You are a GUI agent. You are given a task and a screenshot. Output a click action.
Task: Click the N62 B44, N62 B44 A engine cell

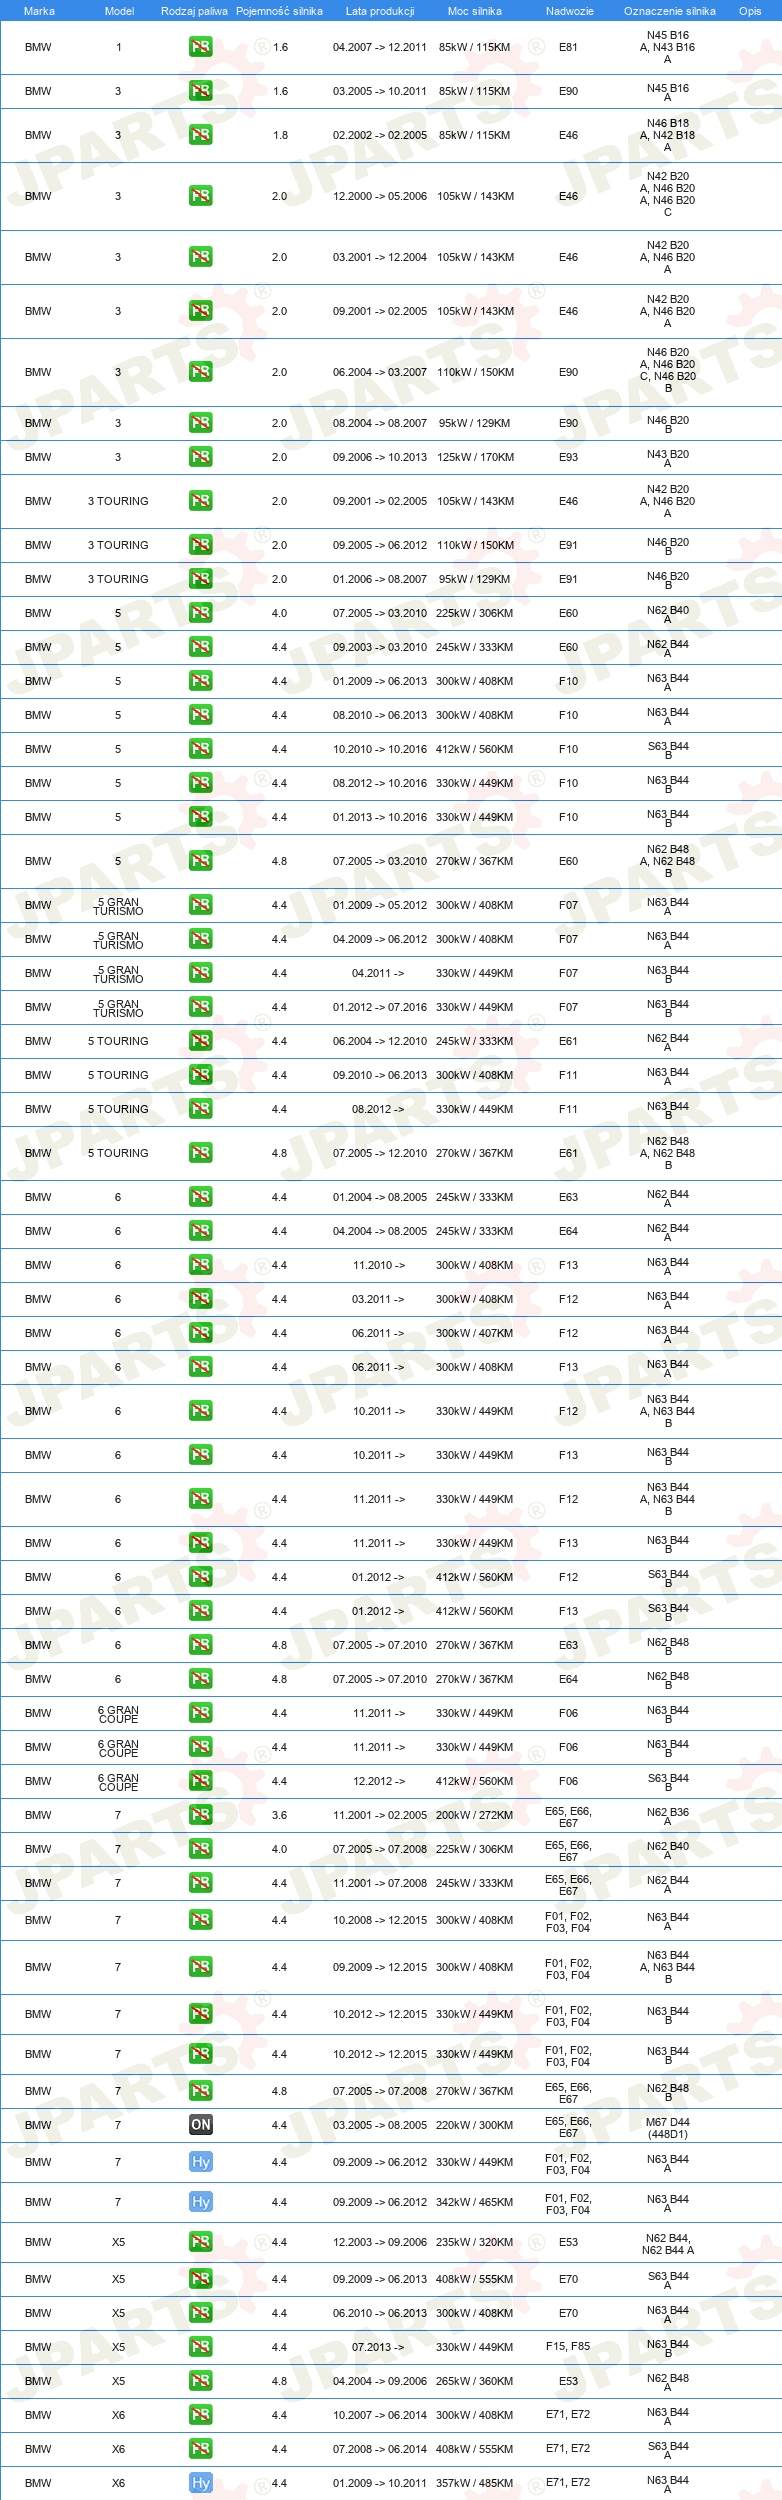click(668, 2244)
